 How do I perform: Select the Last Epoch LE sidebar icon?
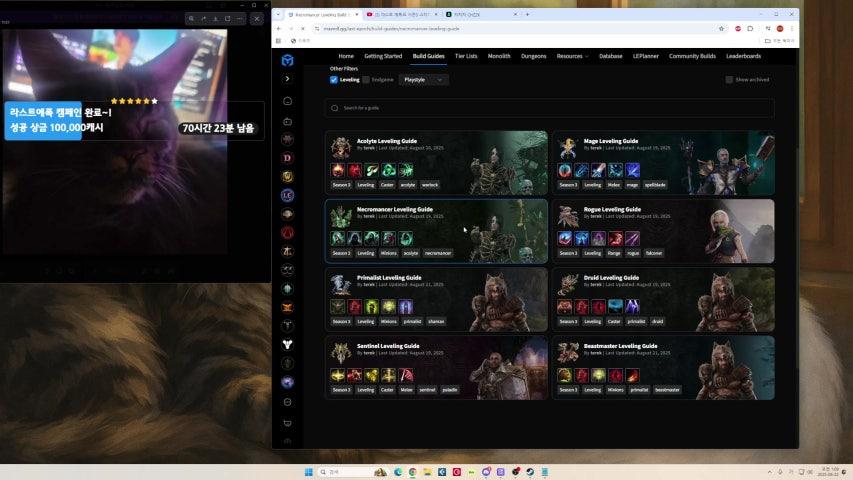[287, 195]
